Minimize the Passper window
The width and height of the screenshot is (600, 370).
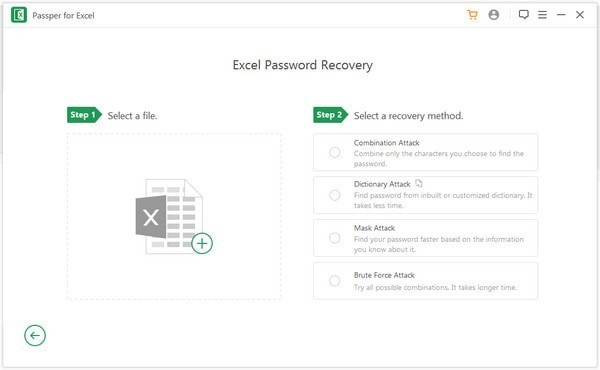pyautogui.click(x=561, y=15)
